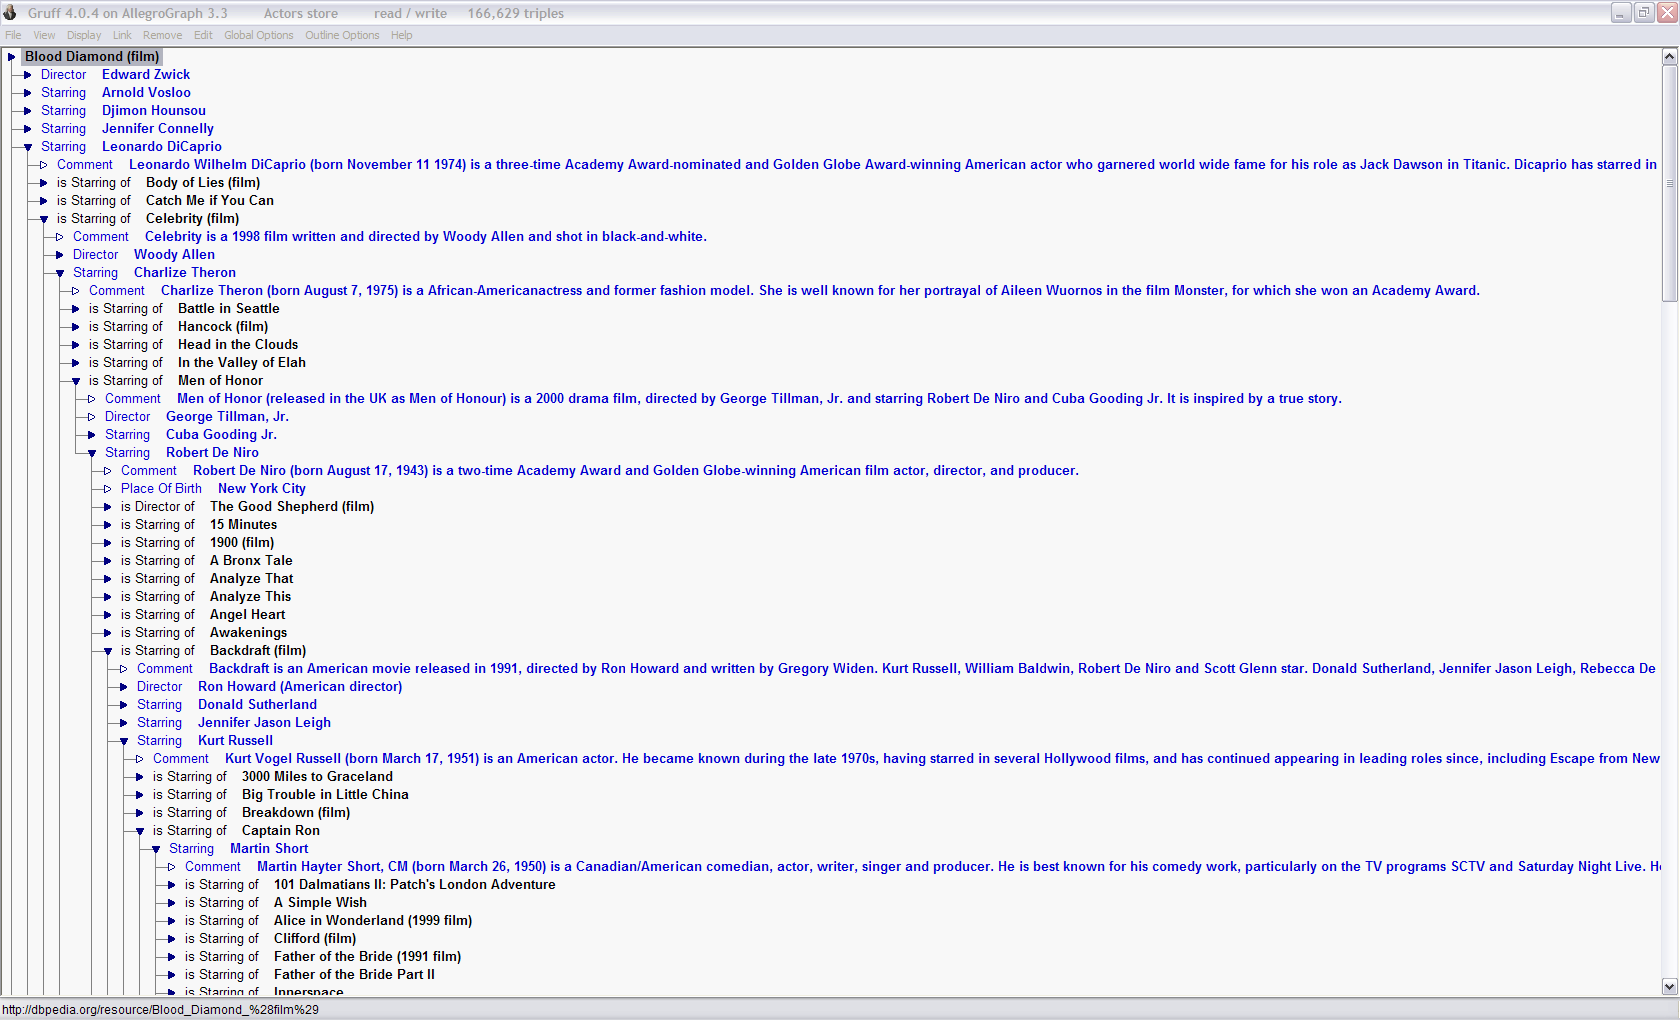Collapse the Robert De Niro starring node
1680x1020 pixels.
pos(92,453)
